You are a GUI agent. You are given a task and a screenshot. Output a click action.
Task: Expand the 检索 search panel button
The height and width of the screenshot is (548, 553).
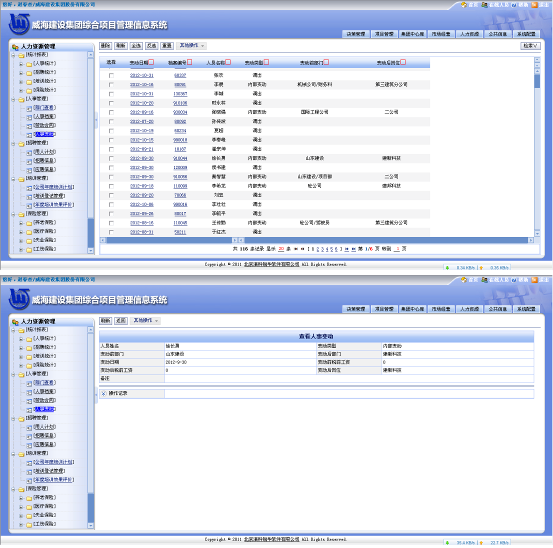530,46
